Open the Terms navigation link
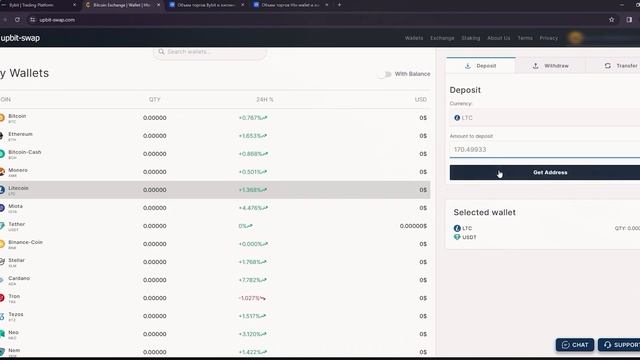Image resolution: width=640 pixels, height=360 pixels. tap(525, 38)
